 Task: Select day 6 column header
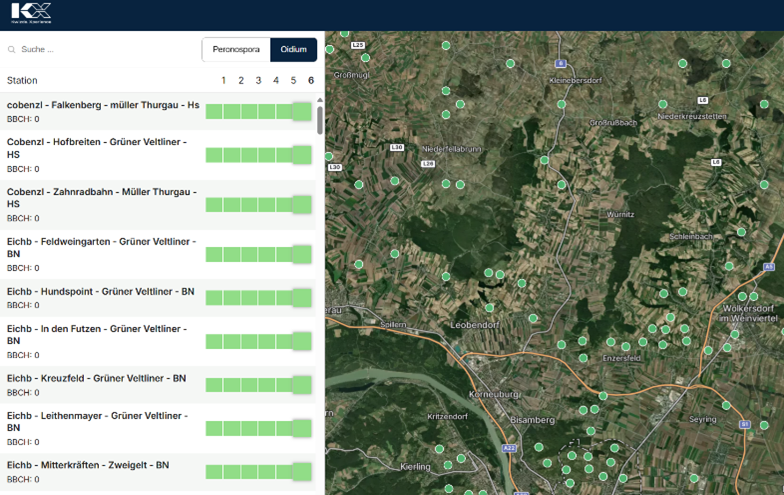311,80
